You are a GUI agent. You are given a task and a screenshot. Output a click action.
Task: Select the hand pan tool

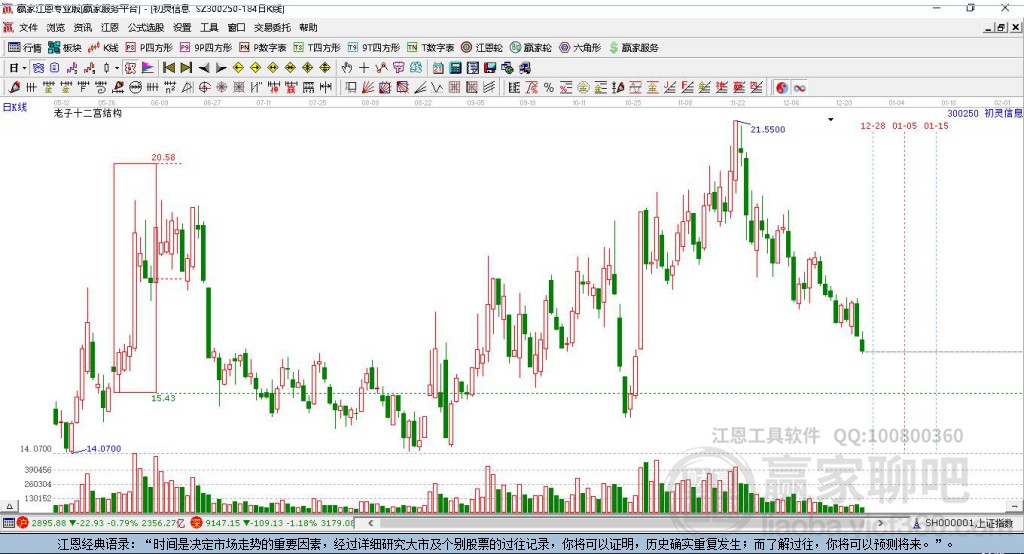(347, 68)
